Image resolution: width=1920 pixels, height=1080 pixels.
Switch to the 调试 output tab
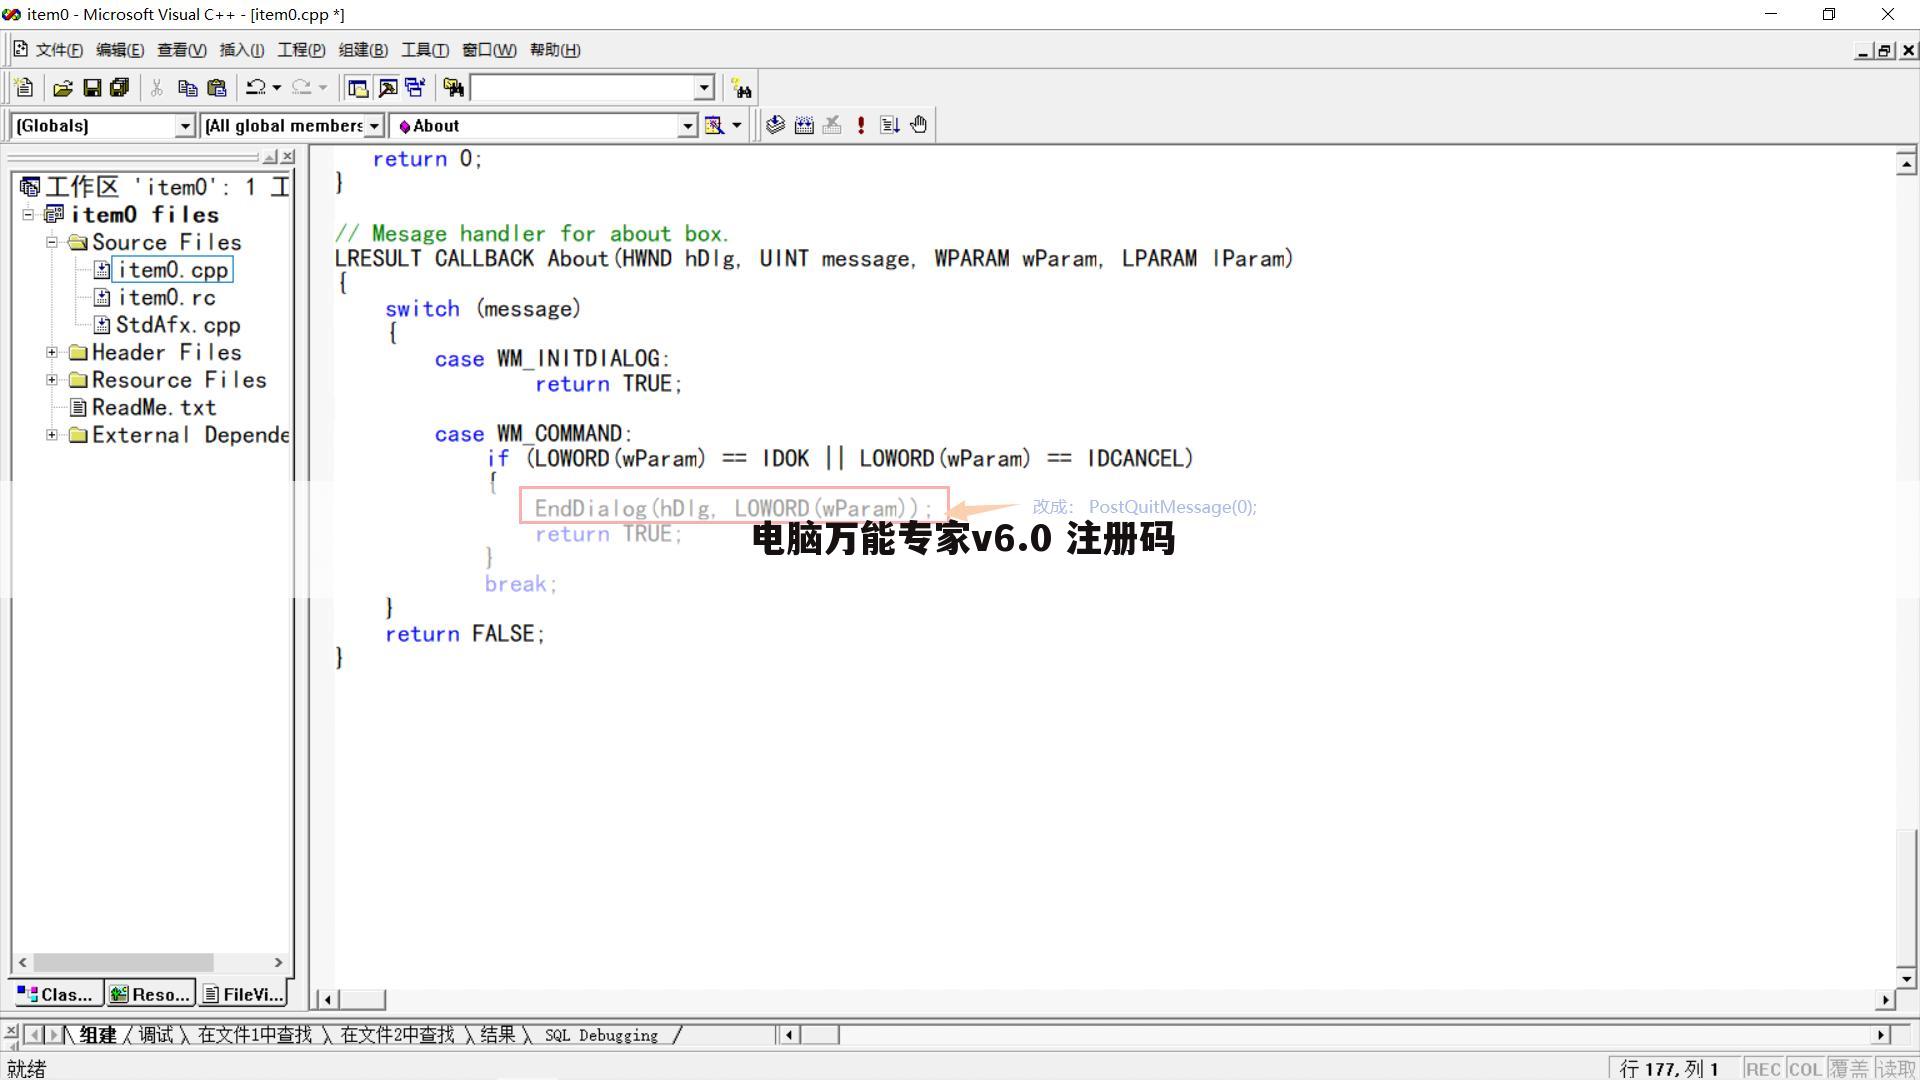155,1035
